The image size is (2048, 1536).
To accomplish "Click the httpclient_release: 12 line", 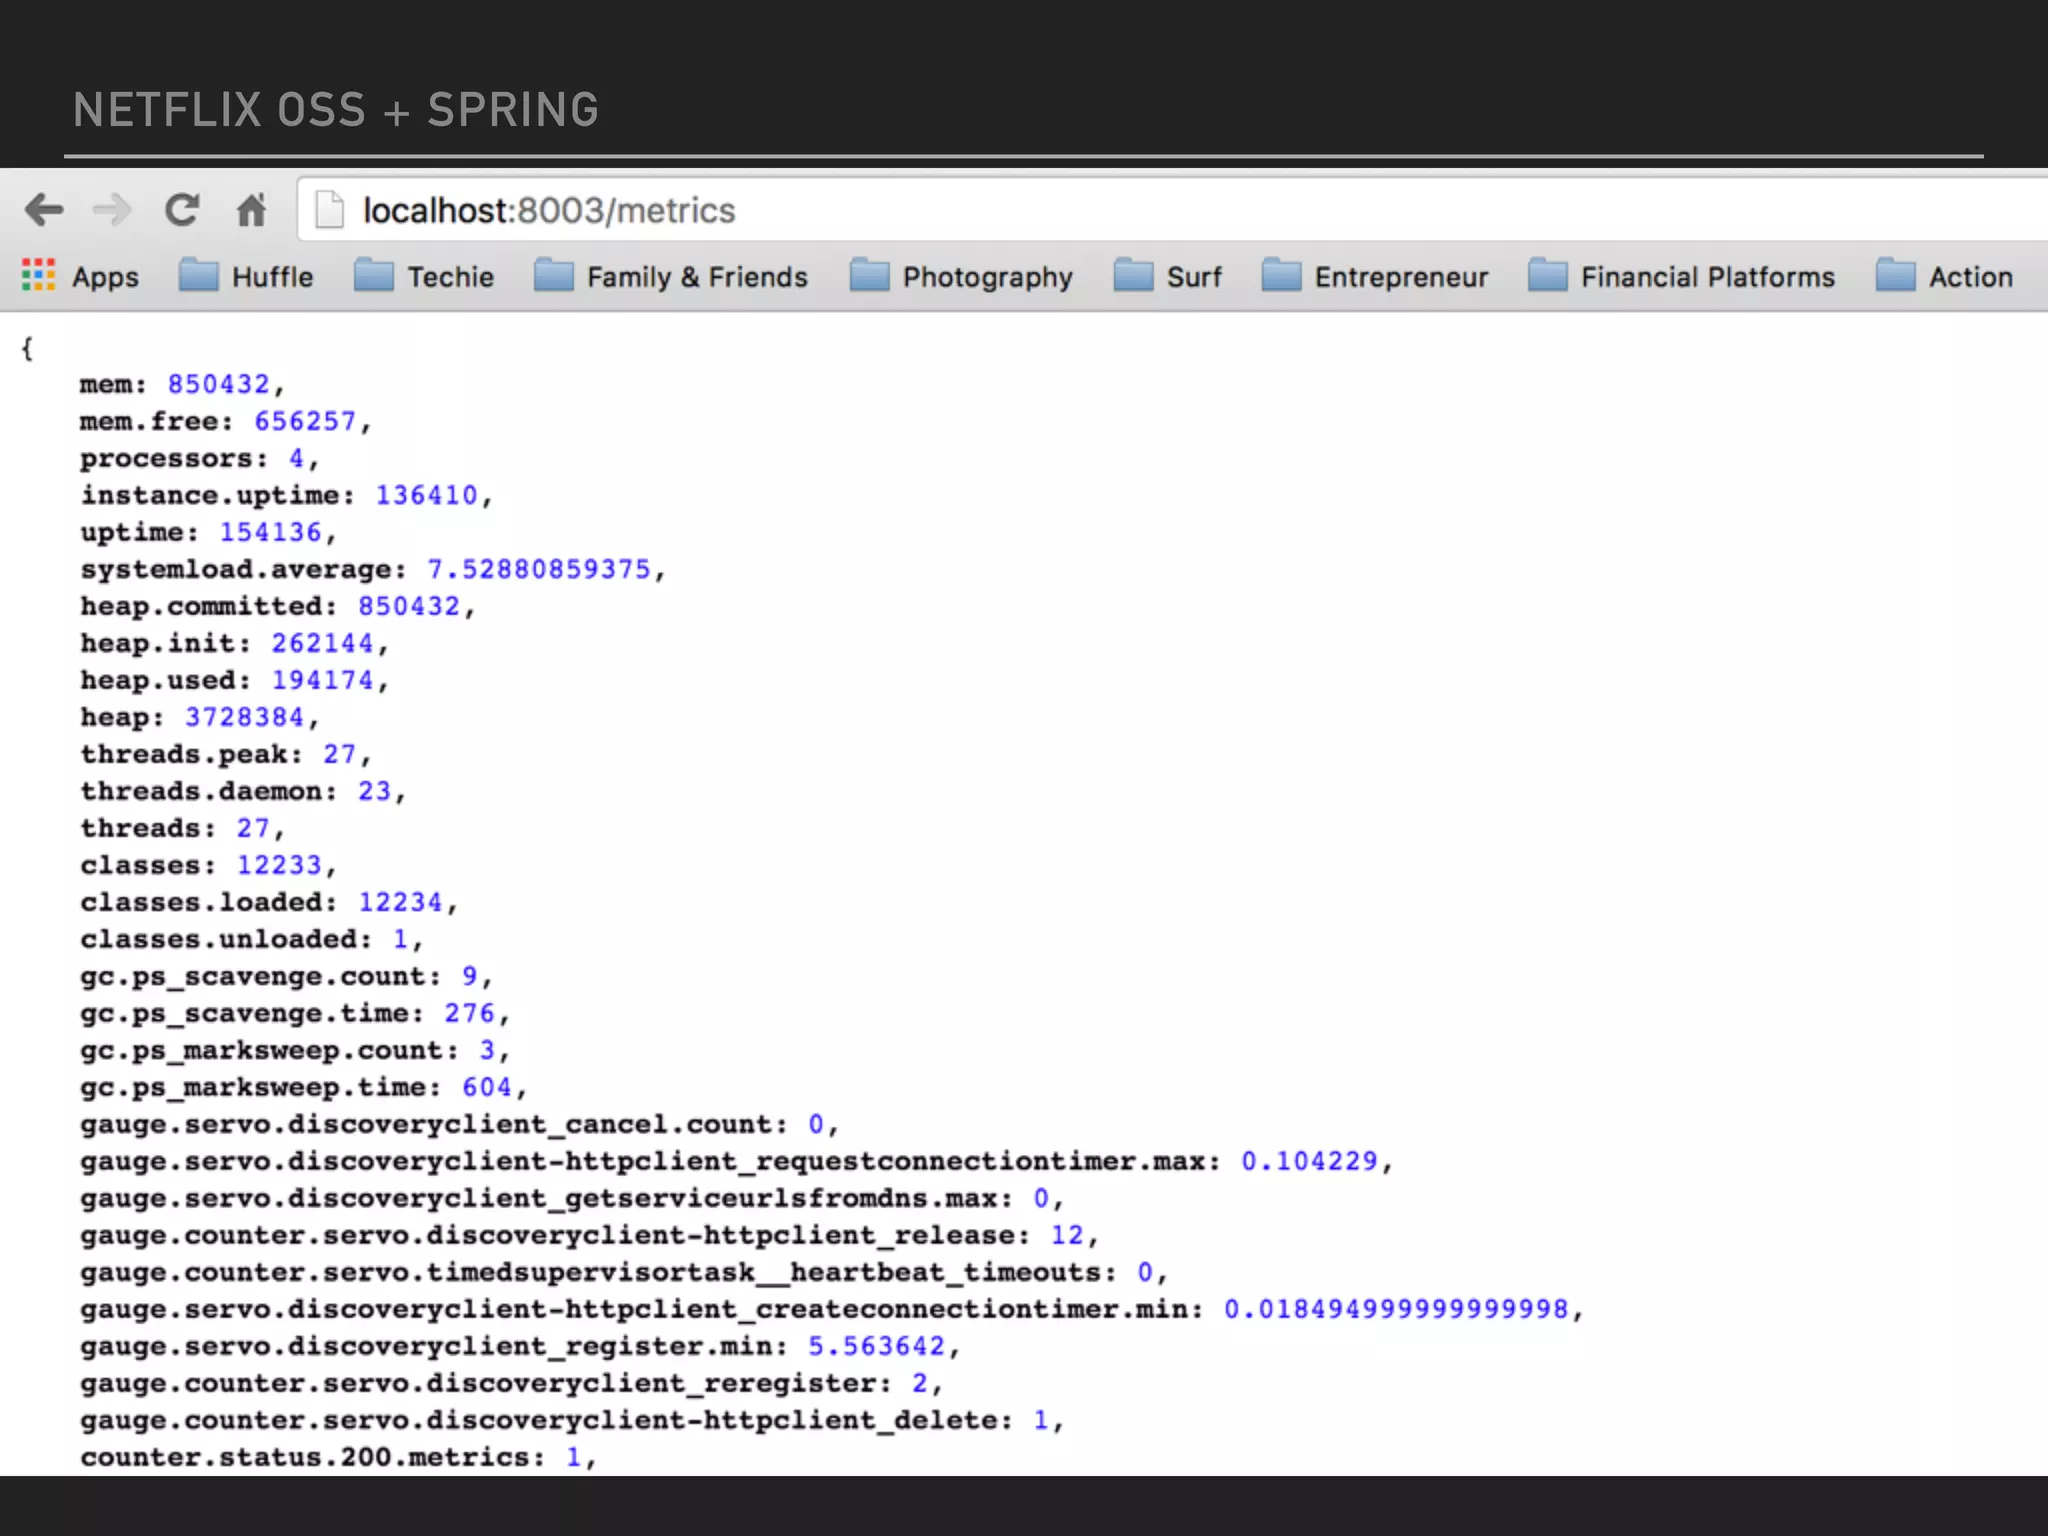I will 589,1235.
